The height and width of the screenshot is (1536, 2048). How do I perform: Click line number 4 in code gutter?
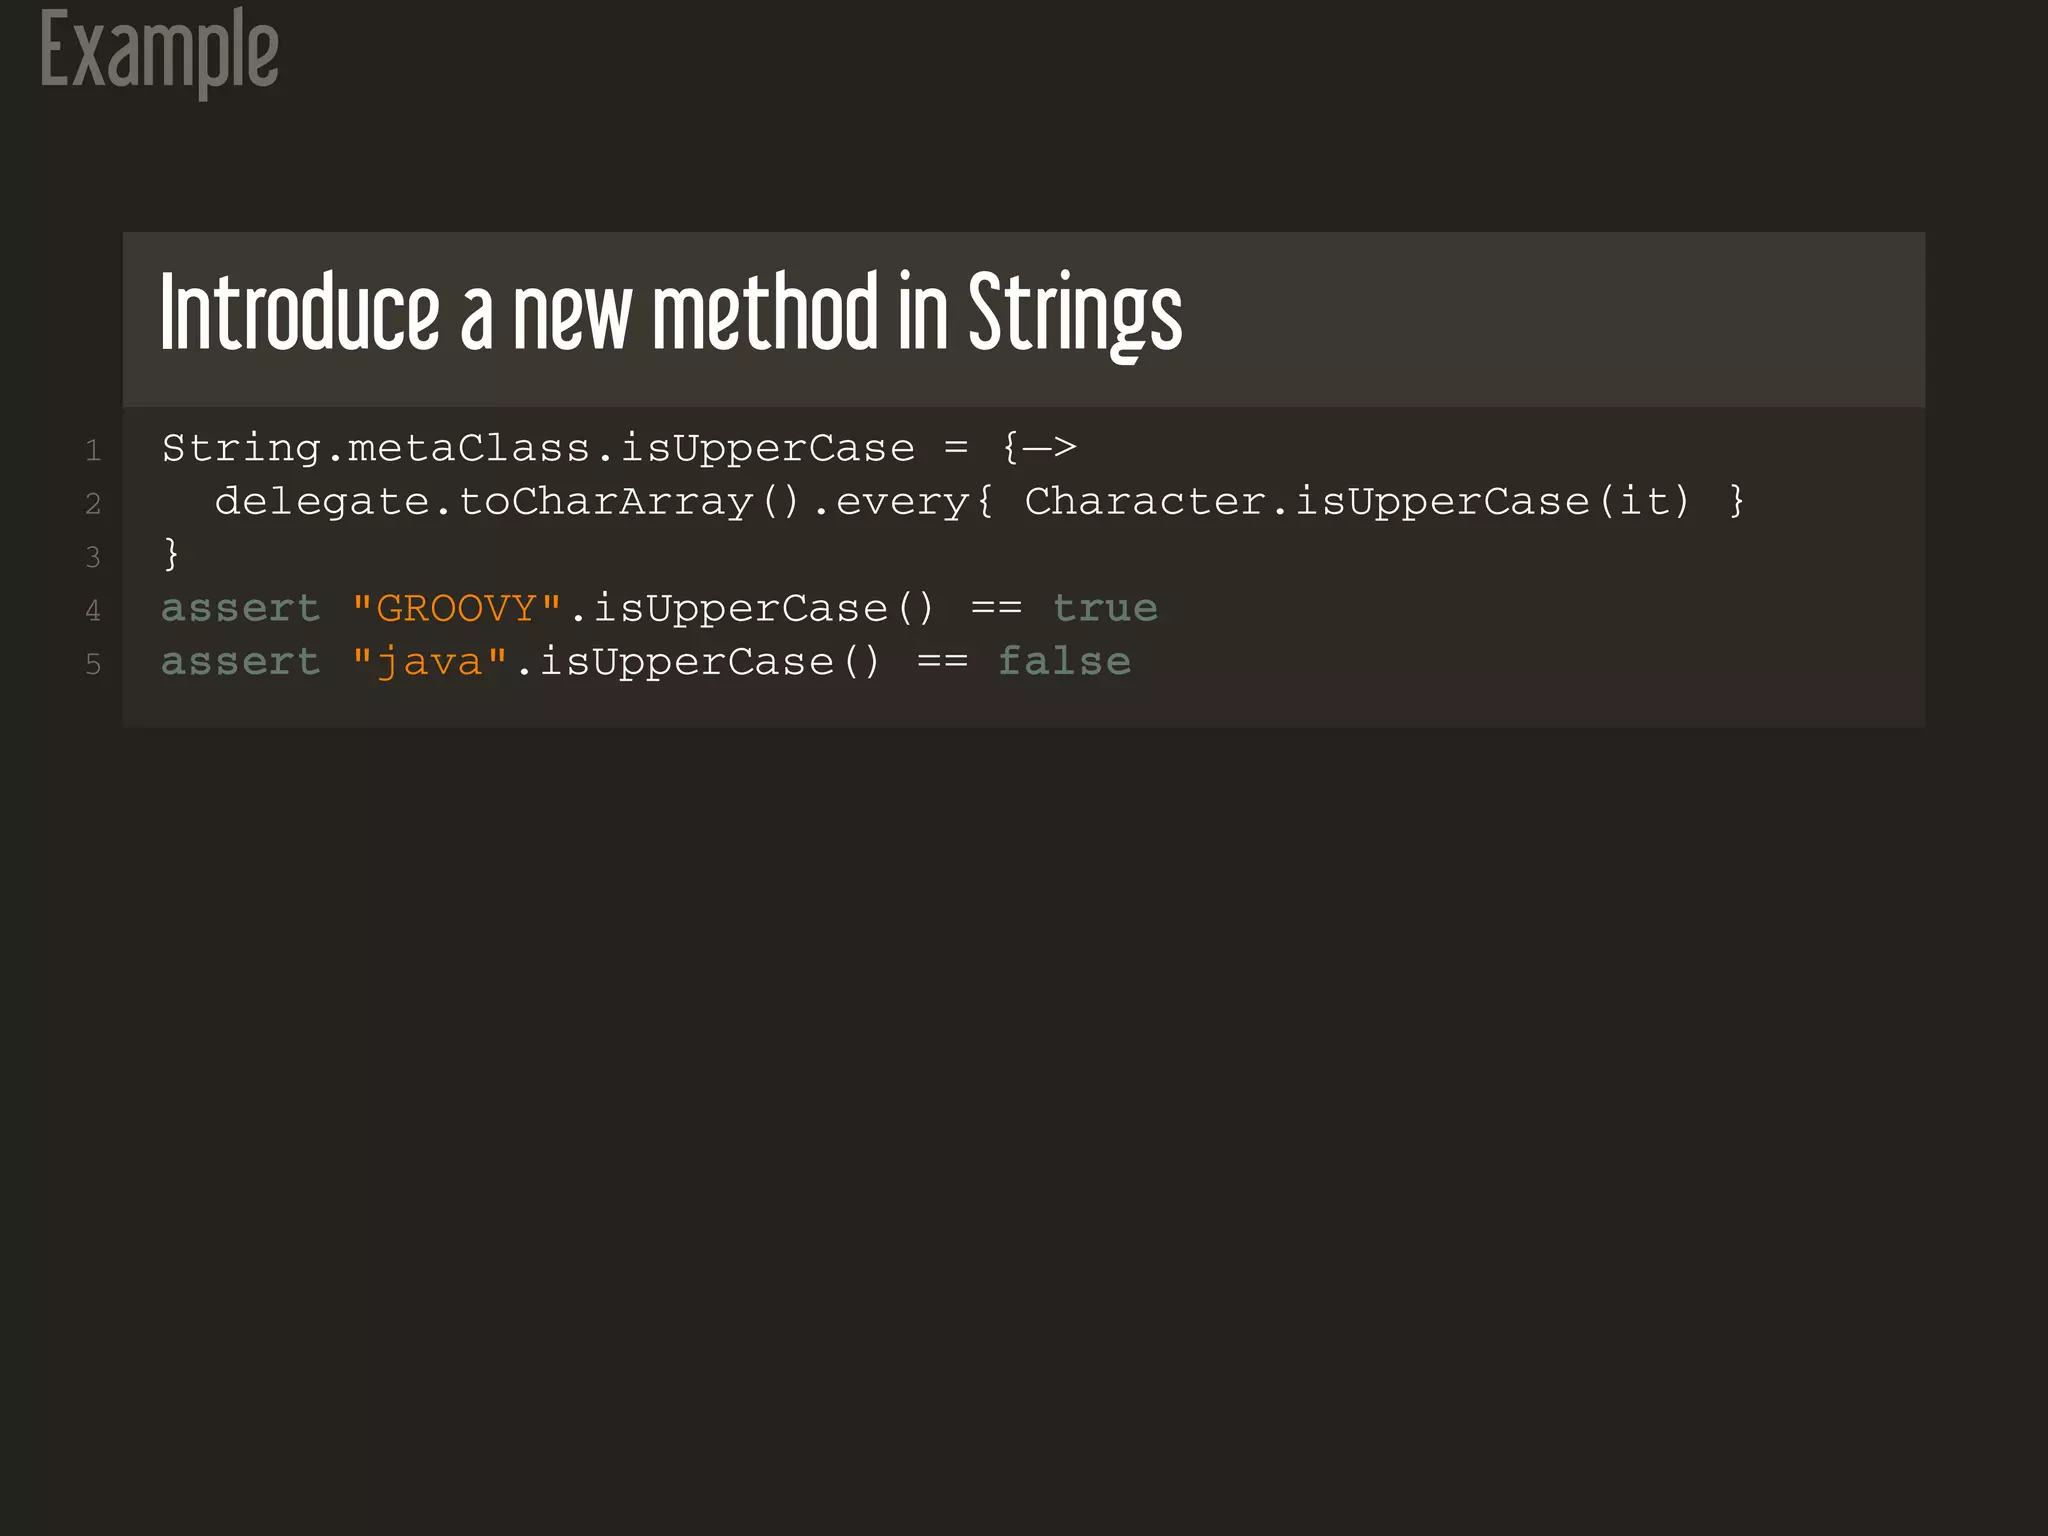tap(93, 610)
